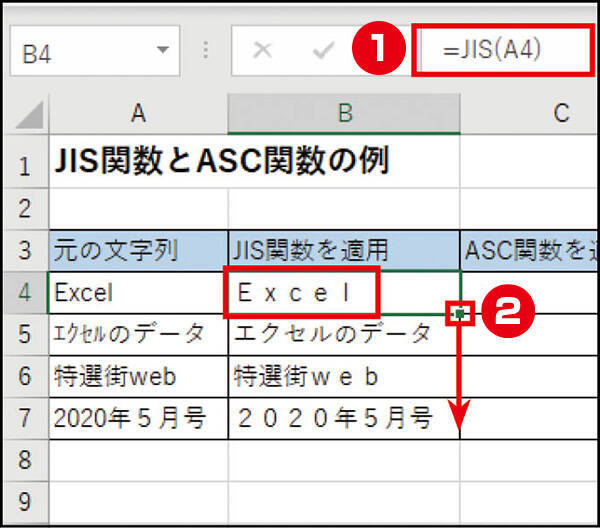
Task: Select cell A6 containing 特選街web
Action: coord(138,376)
